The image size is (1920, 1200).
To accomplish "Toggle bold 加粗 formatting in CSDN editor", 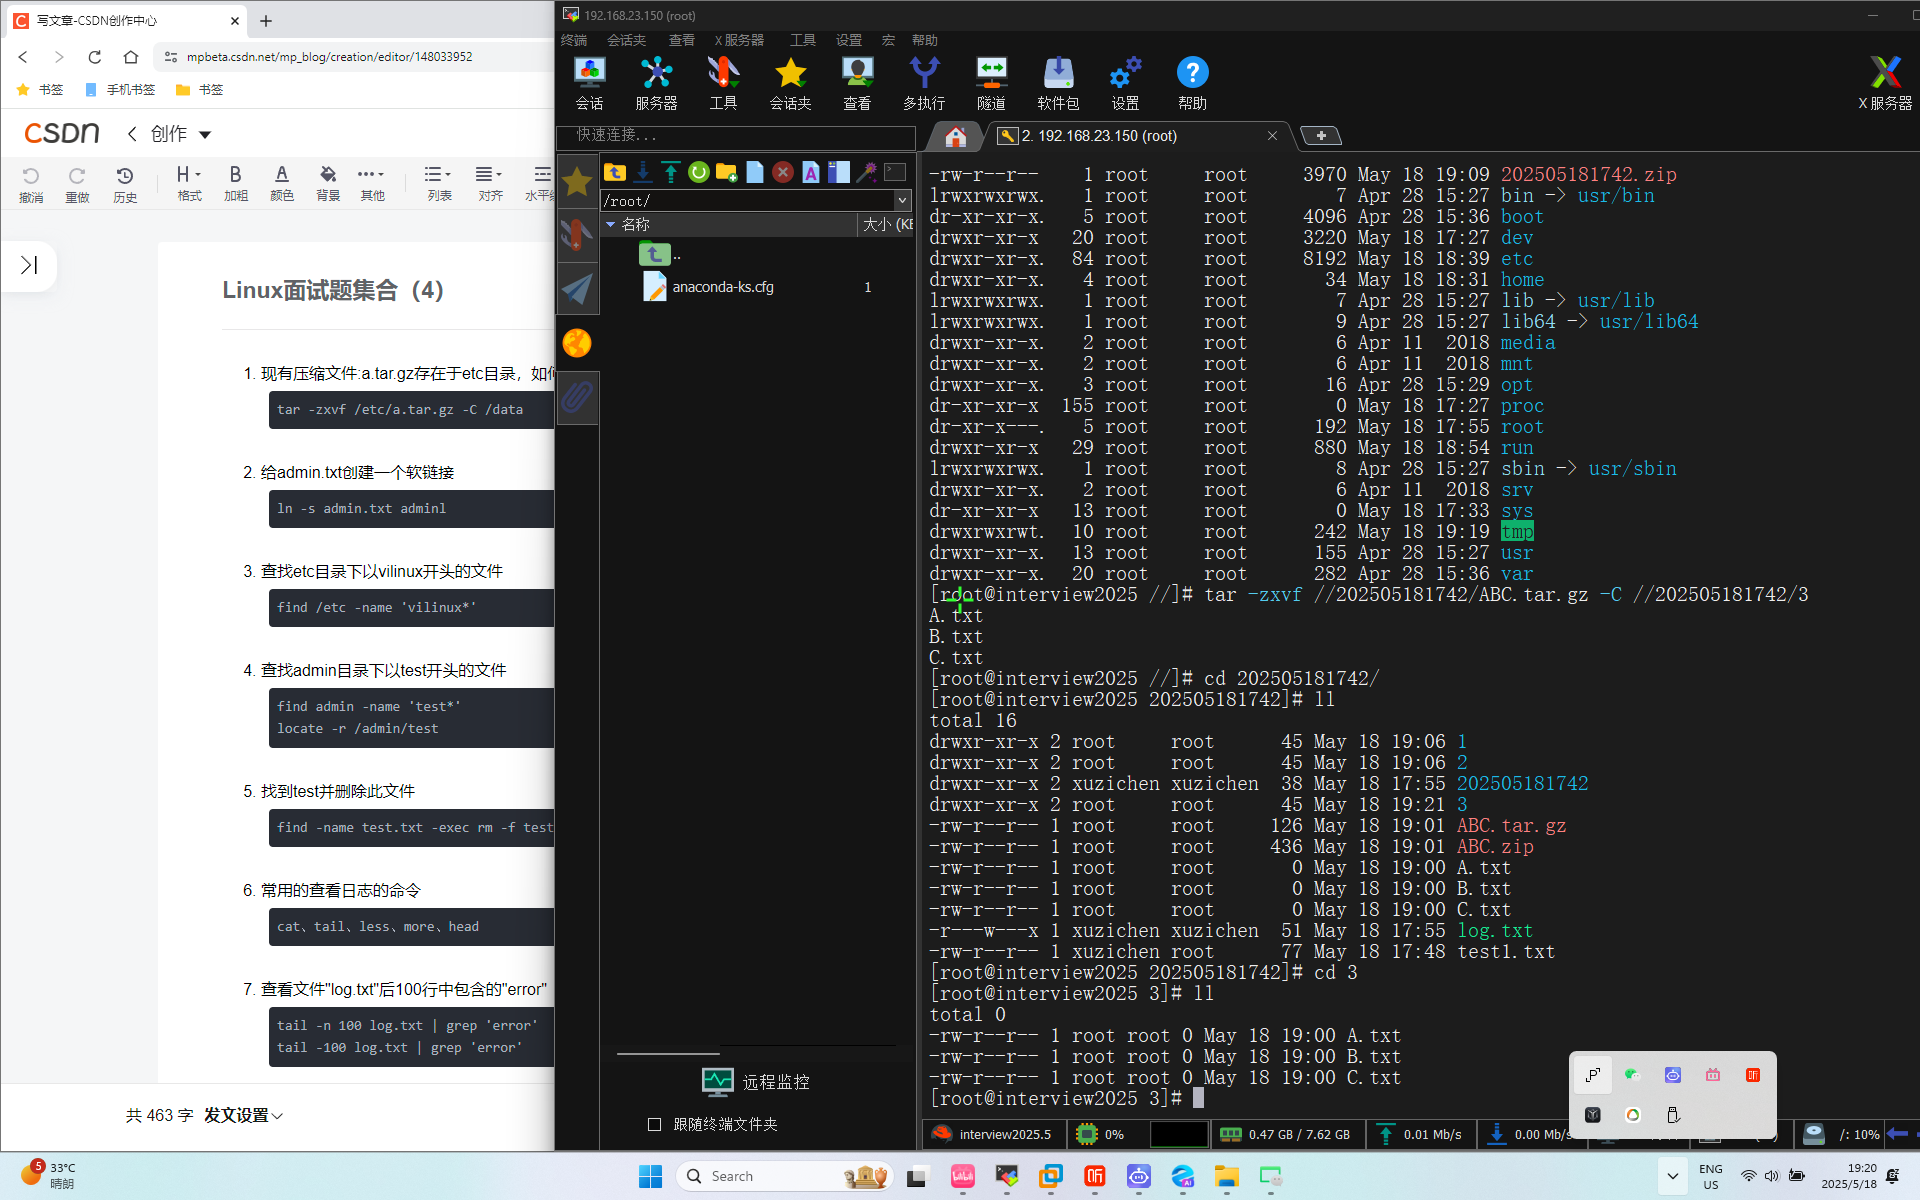I will click(x=235, y=183).
